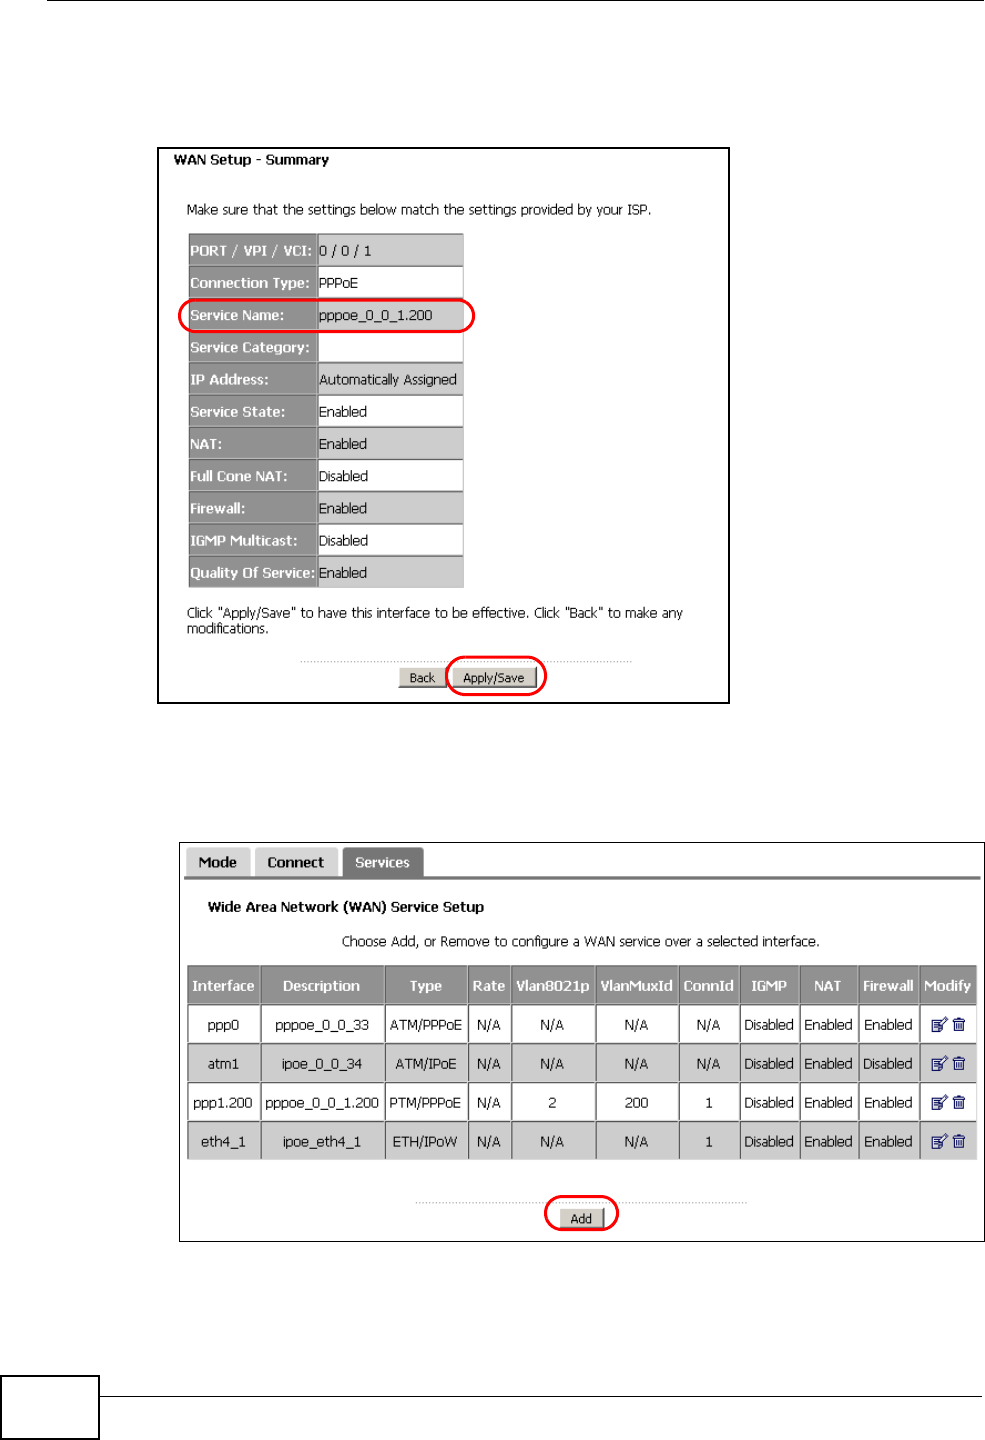985x1440 pixels.
Task: Click the Modify column header
Action: click(947, 986)
